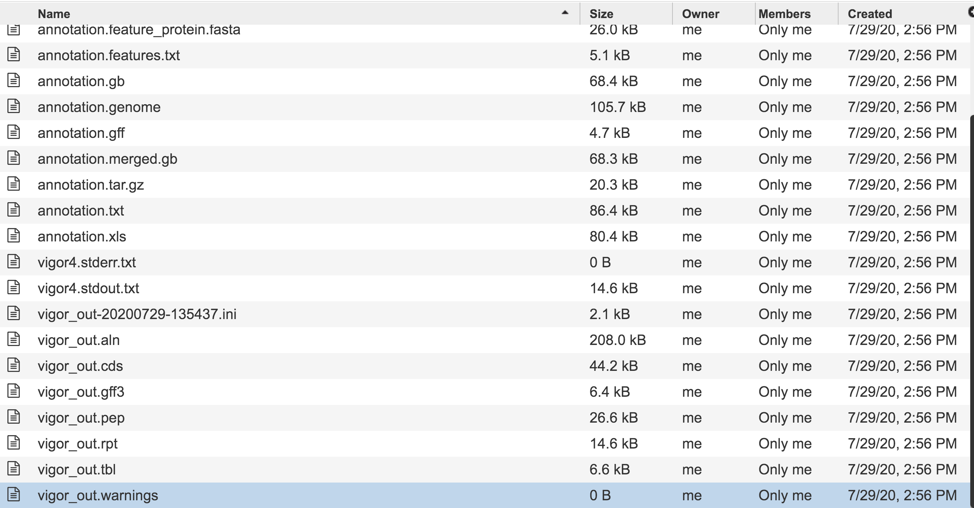Screen dimensions: 974x508
Task: Sort the list by Size column
Action: tap(602, 14)
